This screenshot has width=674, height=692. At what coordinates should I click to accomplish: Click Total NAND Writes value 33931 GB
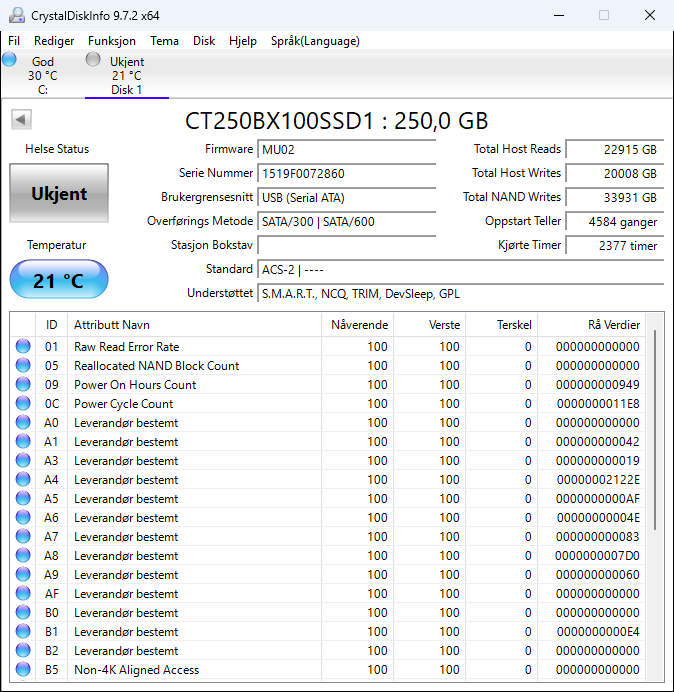615,197
